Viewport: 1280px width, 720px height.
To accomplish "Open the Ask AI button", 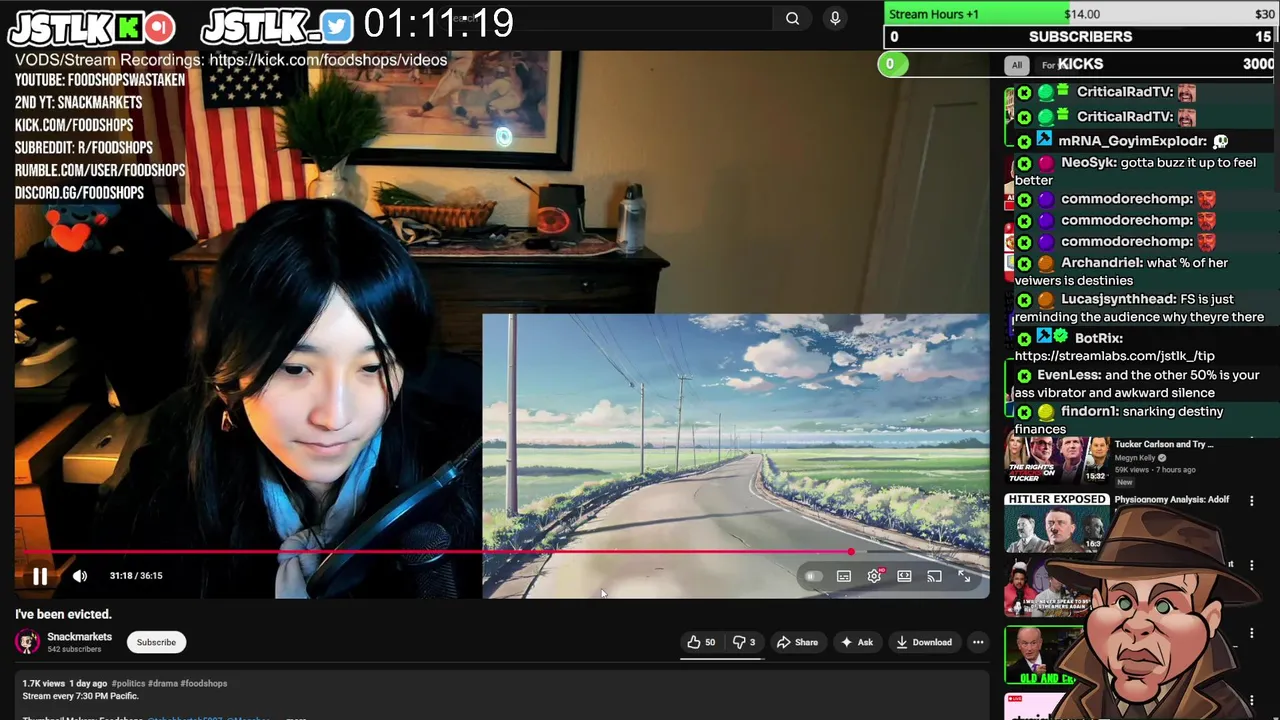I will click(857, 642).
